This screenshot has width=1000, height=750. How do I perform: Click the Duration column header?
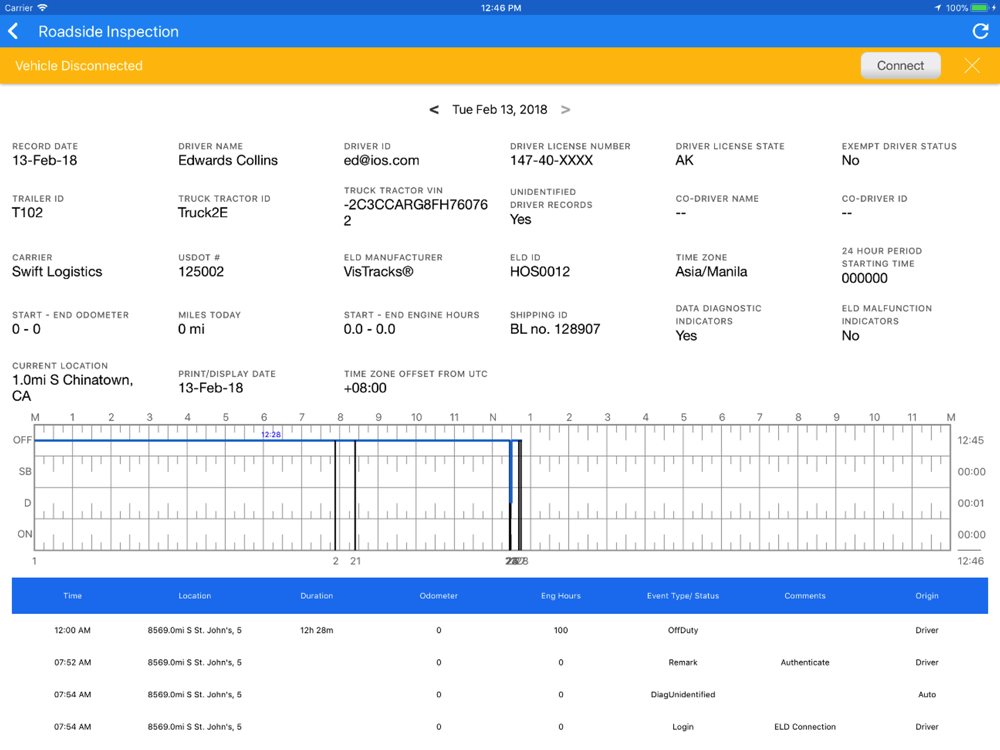pos(316,596)
